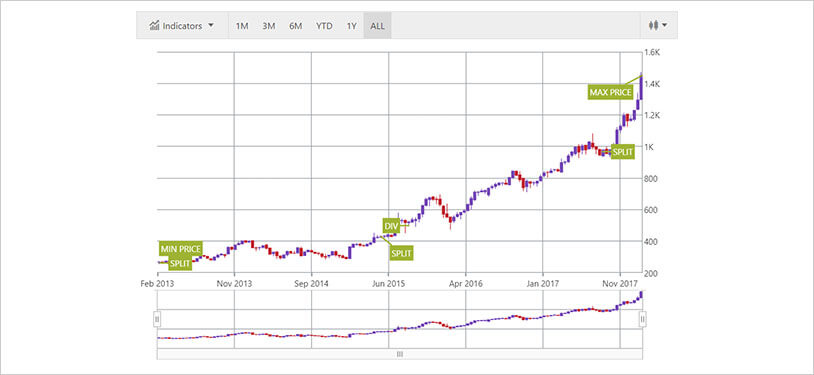Click the 1K price axis label
Screen dimensions: 814x375
[650, 147]
